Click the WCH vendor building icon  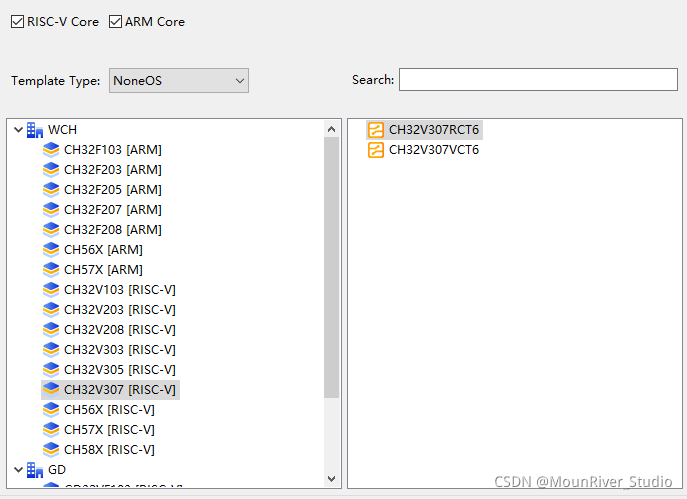pyautogui.click(x=35, y=130)
